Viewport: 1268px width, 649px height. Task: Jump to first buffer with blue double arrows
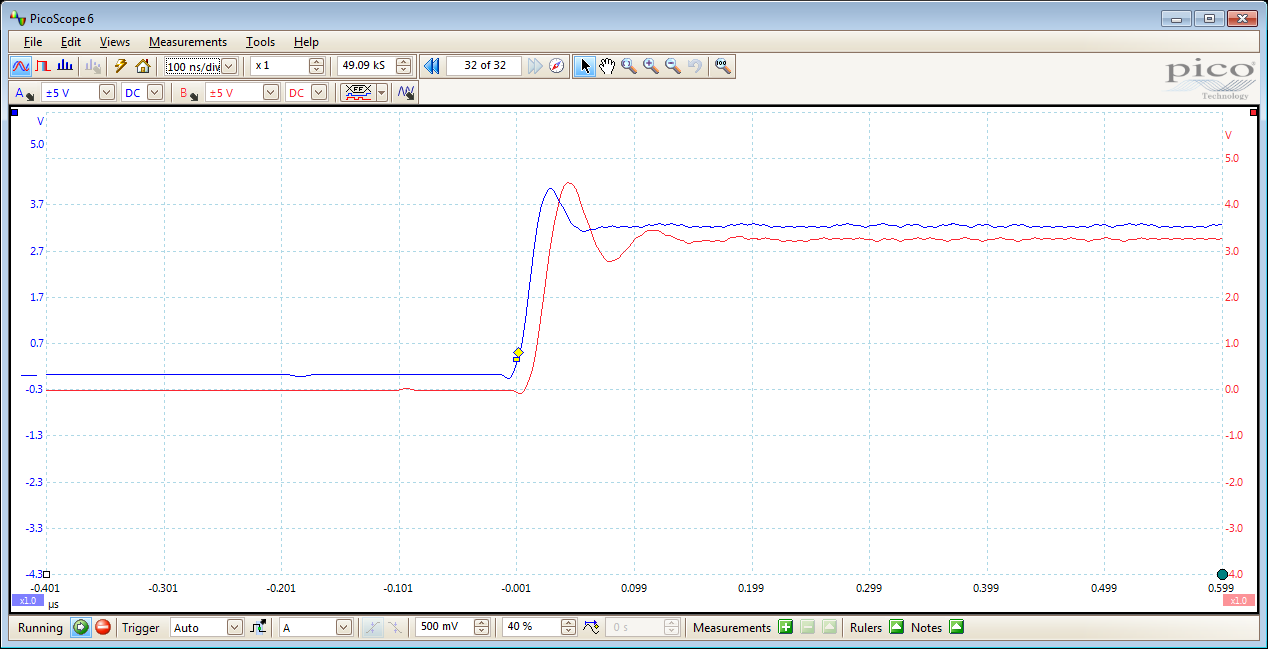pos(431,65)
